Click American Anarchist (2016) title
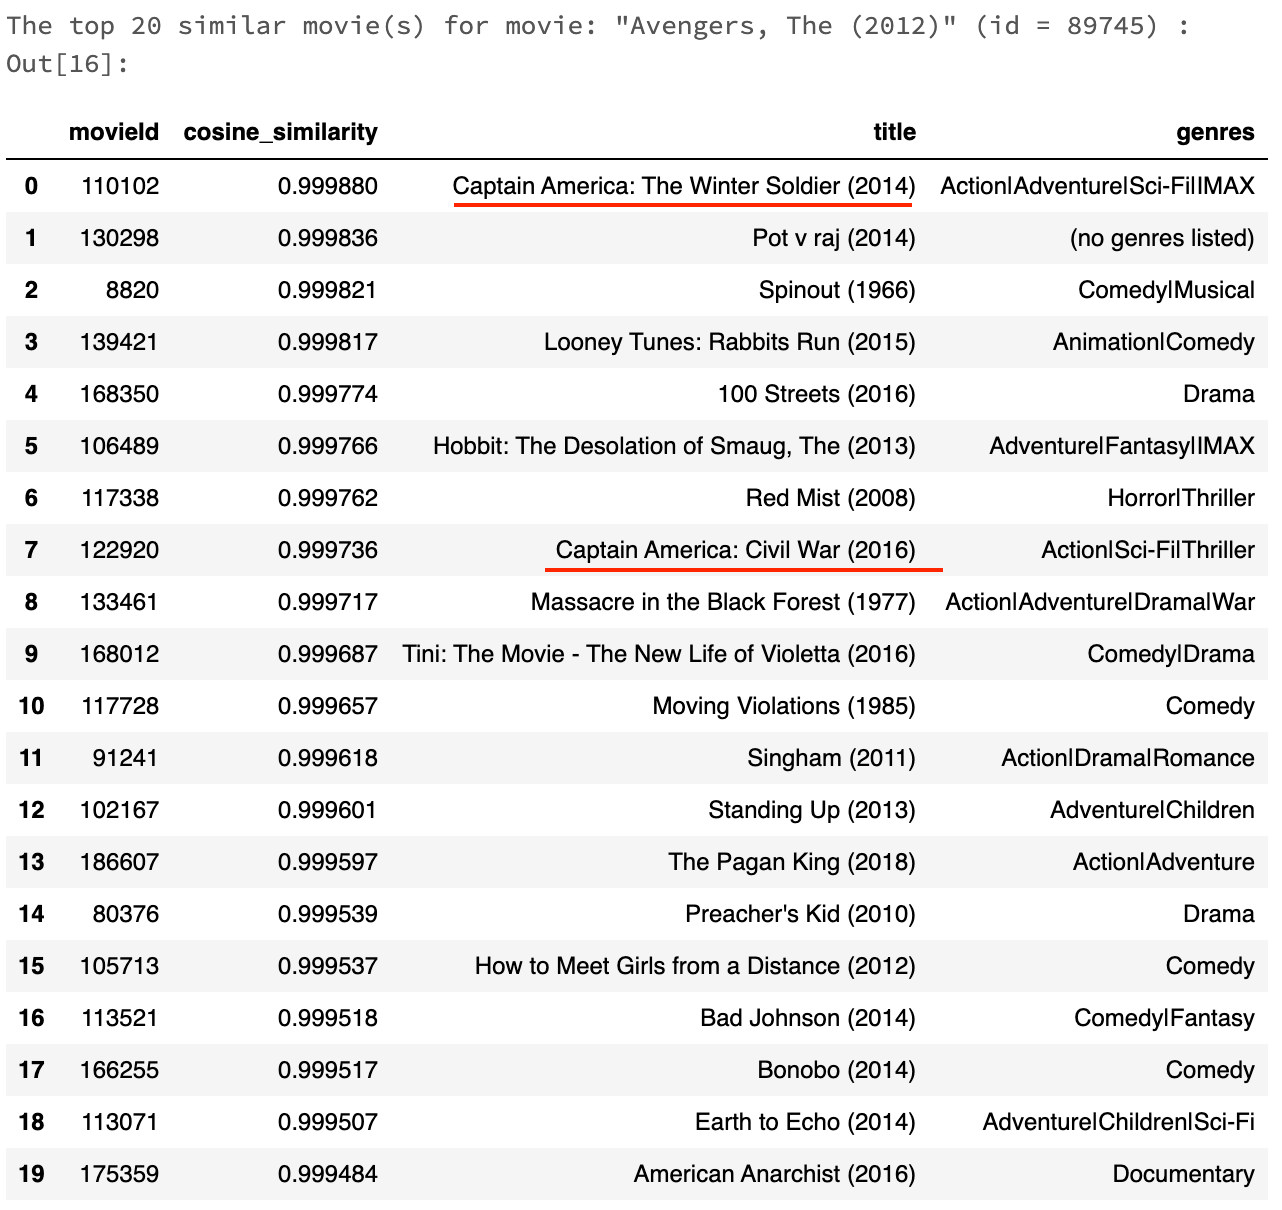The width and height of the screenshot is (1282, 1210). click(x=774, y=1174)
